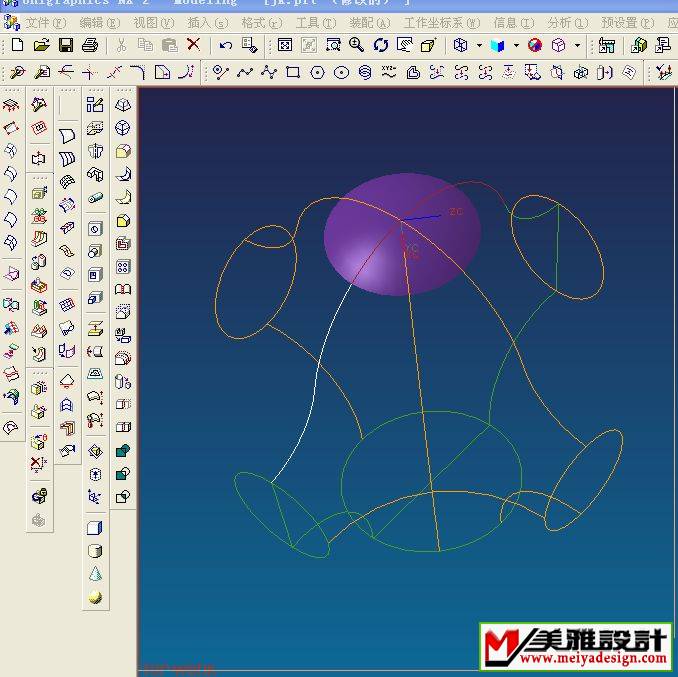Click the Fit view icon
678x677 pixels.
click(x=285, y=45)
